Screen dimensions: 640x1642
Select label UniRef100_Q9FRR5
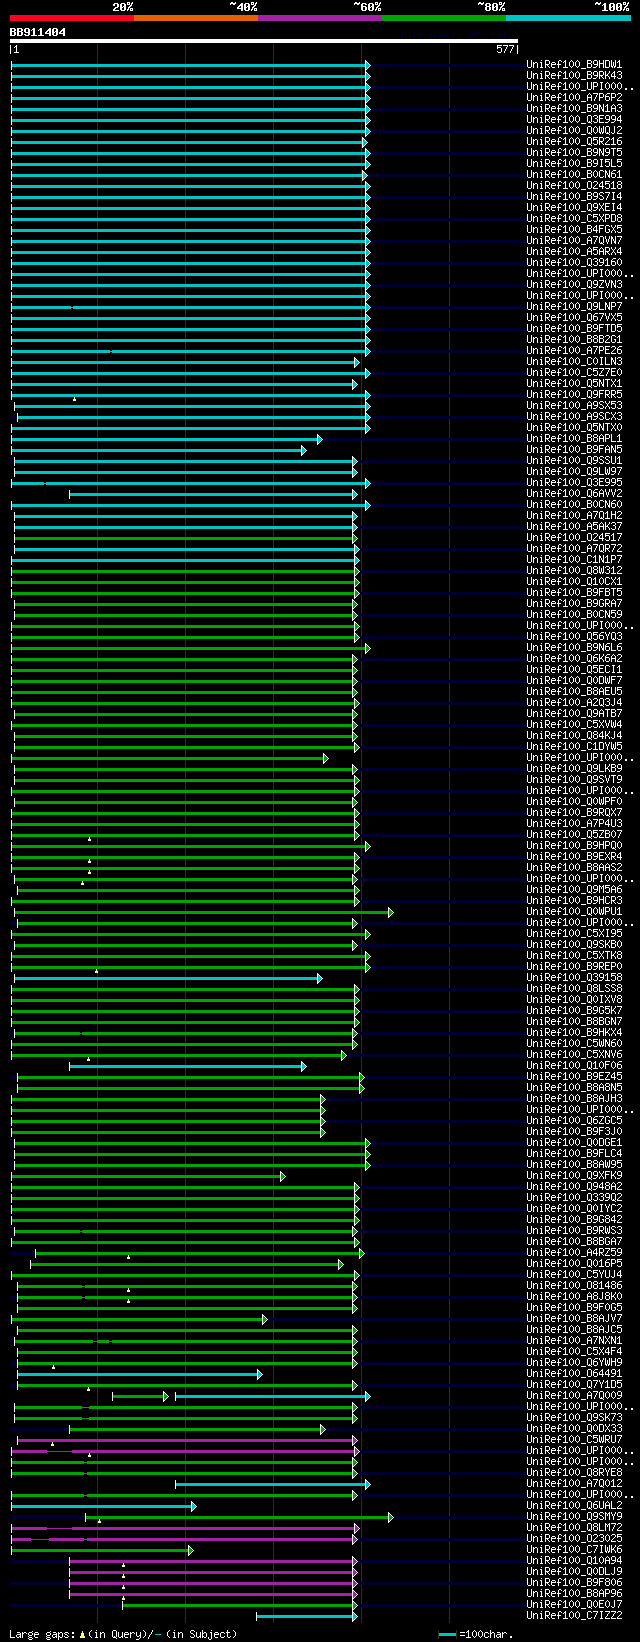point(574,395)
